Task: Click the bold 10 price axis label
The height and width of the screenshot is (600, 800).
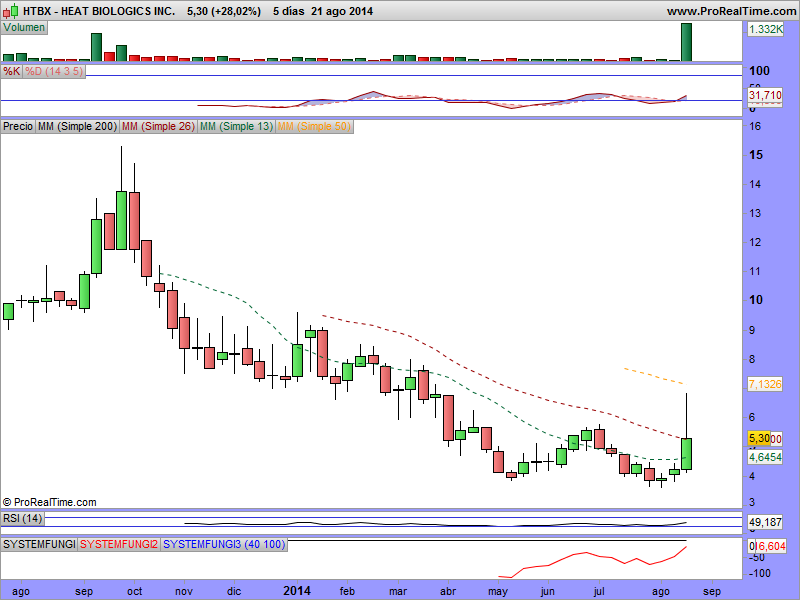Action: (x=756, y=300)
